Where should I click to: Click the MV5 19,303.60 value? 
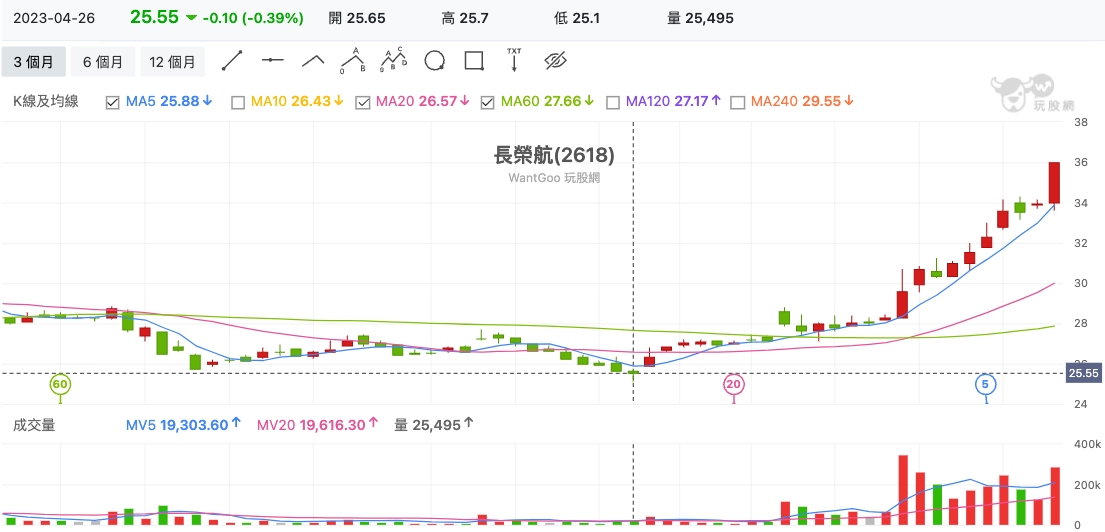(x=184, y=425)
